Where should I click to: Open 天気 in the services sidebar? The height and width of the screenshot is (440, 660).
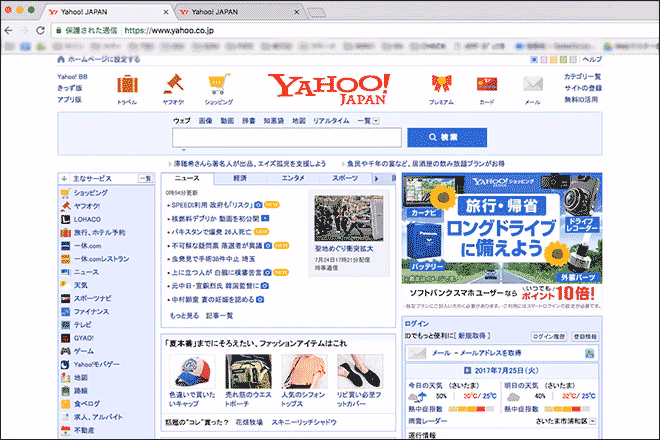[81, 285]
